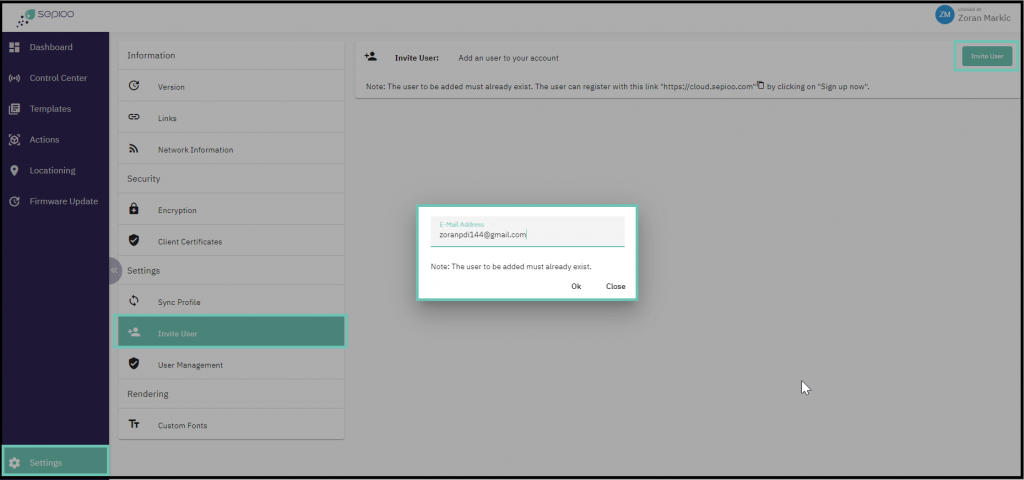Click the Firmware Update clock icon
1024x480 pixels.
coord(15,201)
